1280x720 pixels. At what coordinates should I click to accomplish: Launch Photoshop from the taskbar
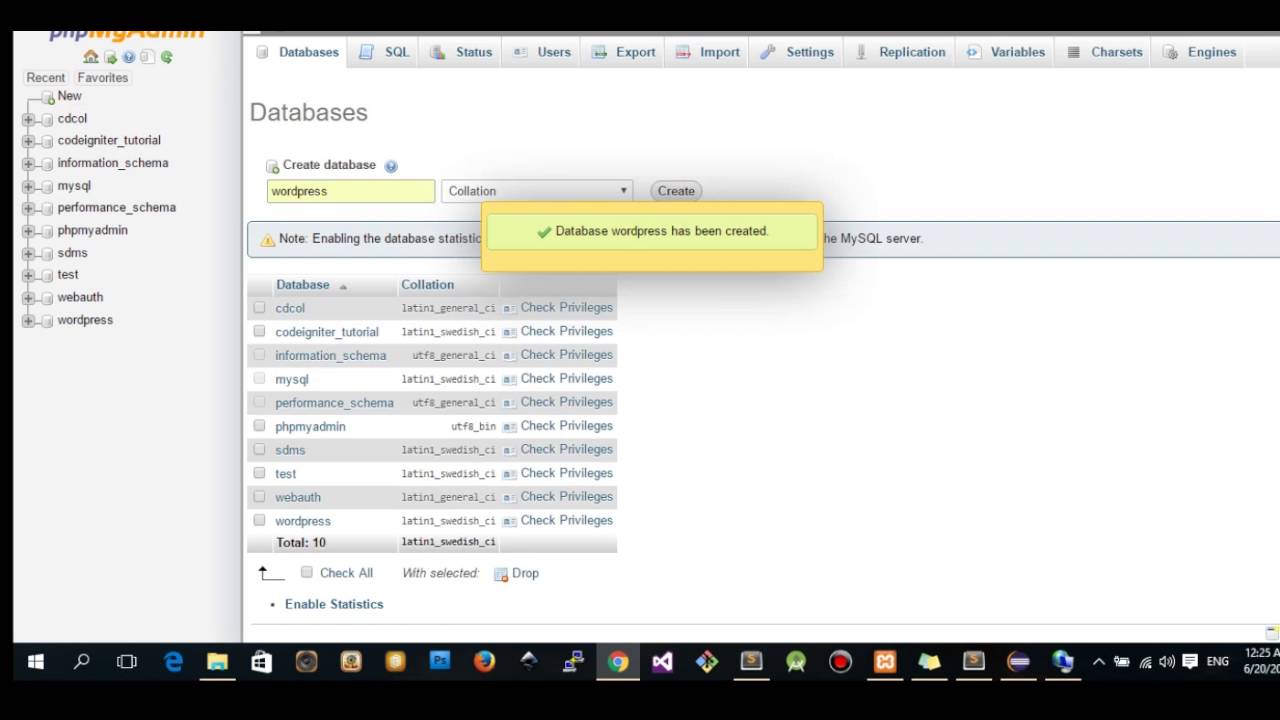pyautogui.click(x=440, y=662)
